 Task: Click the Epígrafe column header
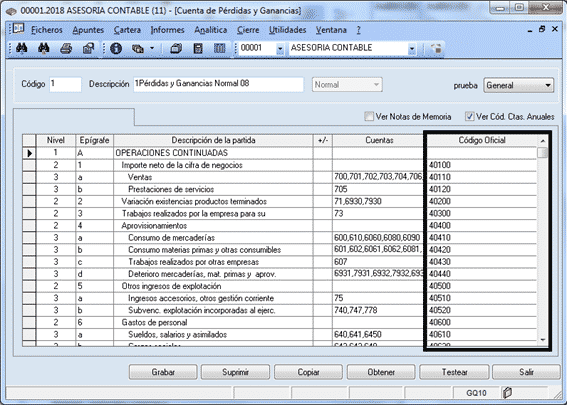[x=94, y=140]
